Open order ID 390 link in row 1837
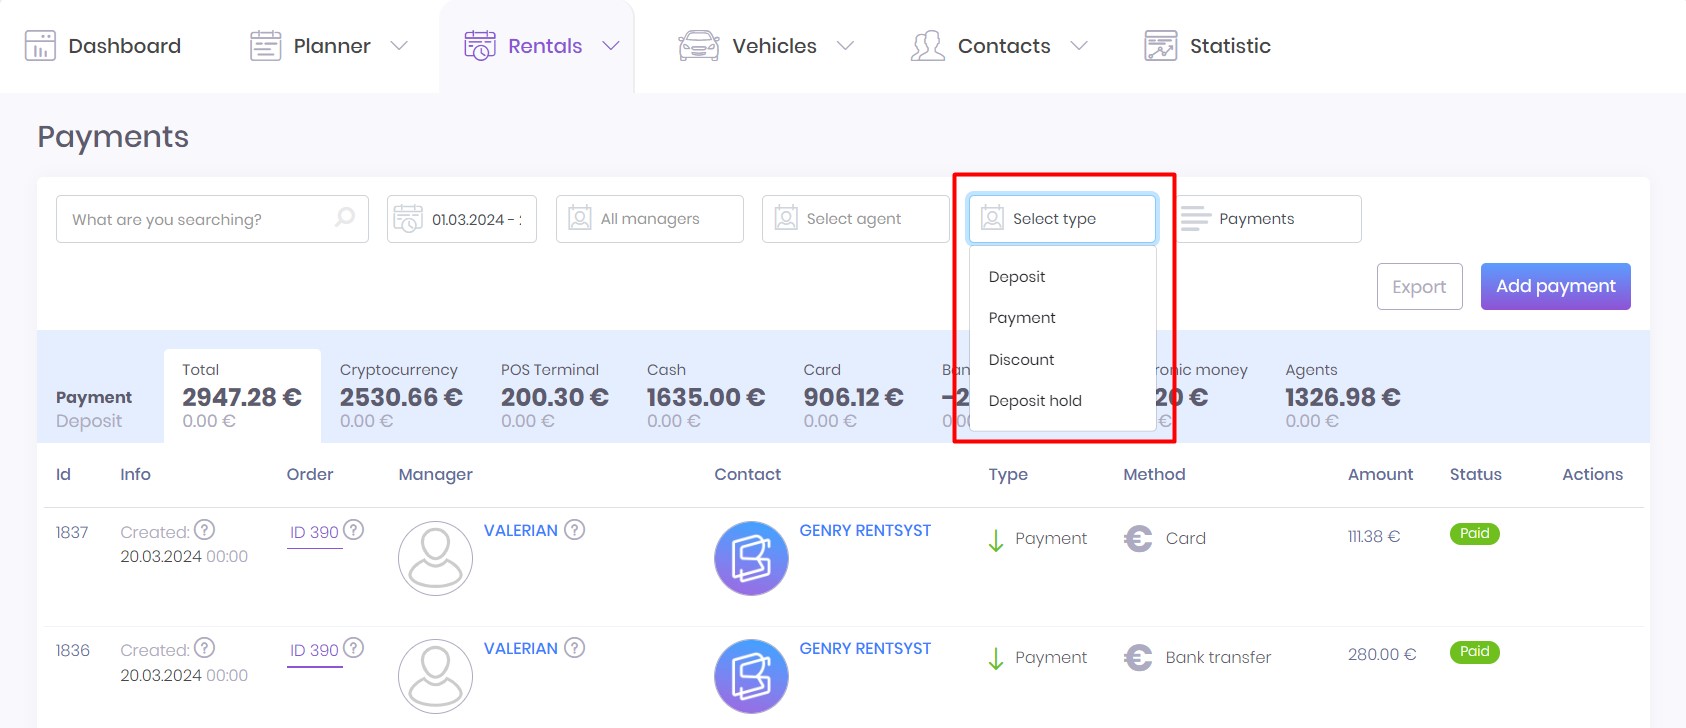 (x=314, y=533)
